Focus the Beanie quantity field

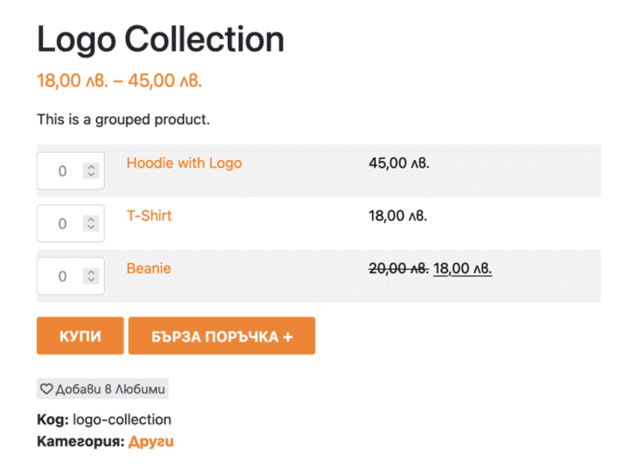pos(62,275)
